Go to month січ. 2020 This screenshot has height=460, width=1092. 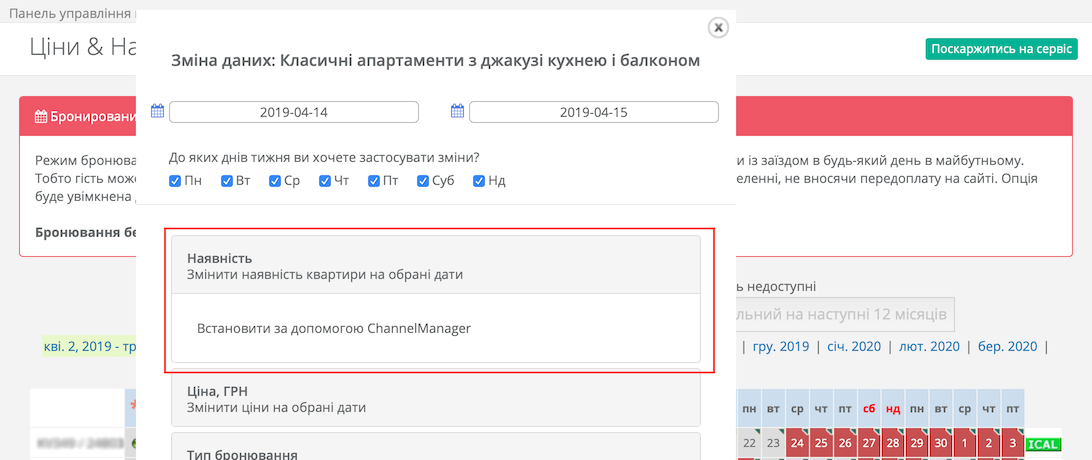(854, 346)
